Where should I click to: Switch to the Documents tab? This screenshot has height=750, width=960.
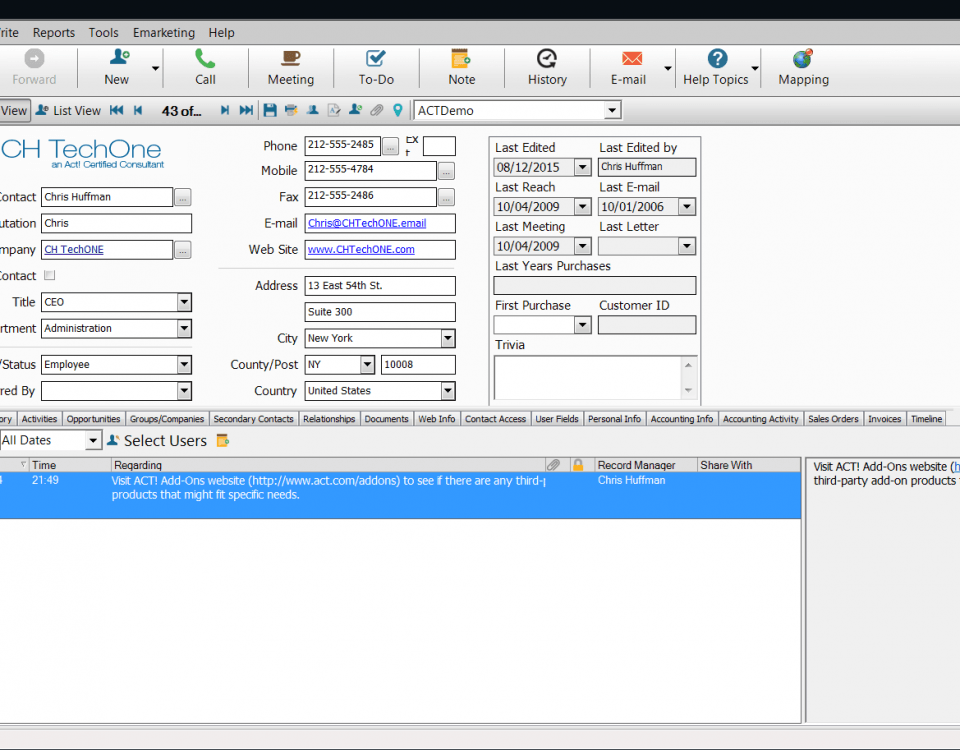point(386,419)
